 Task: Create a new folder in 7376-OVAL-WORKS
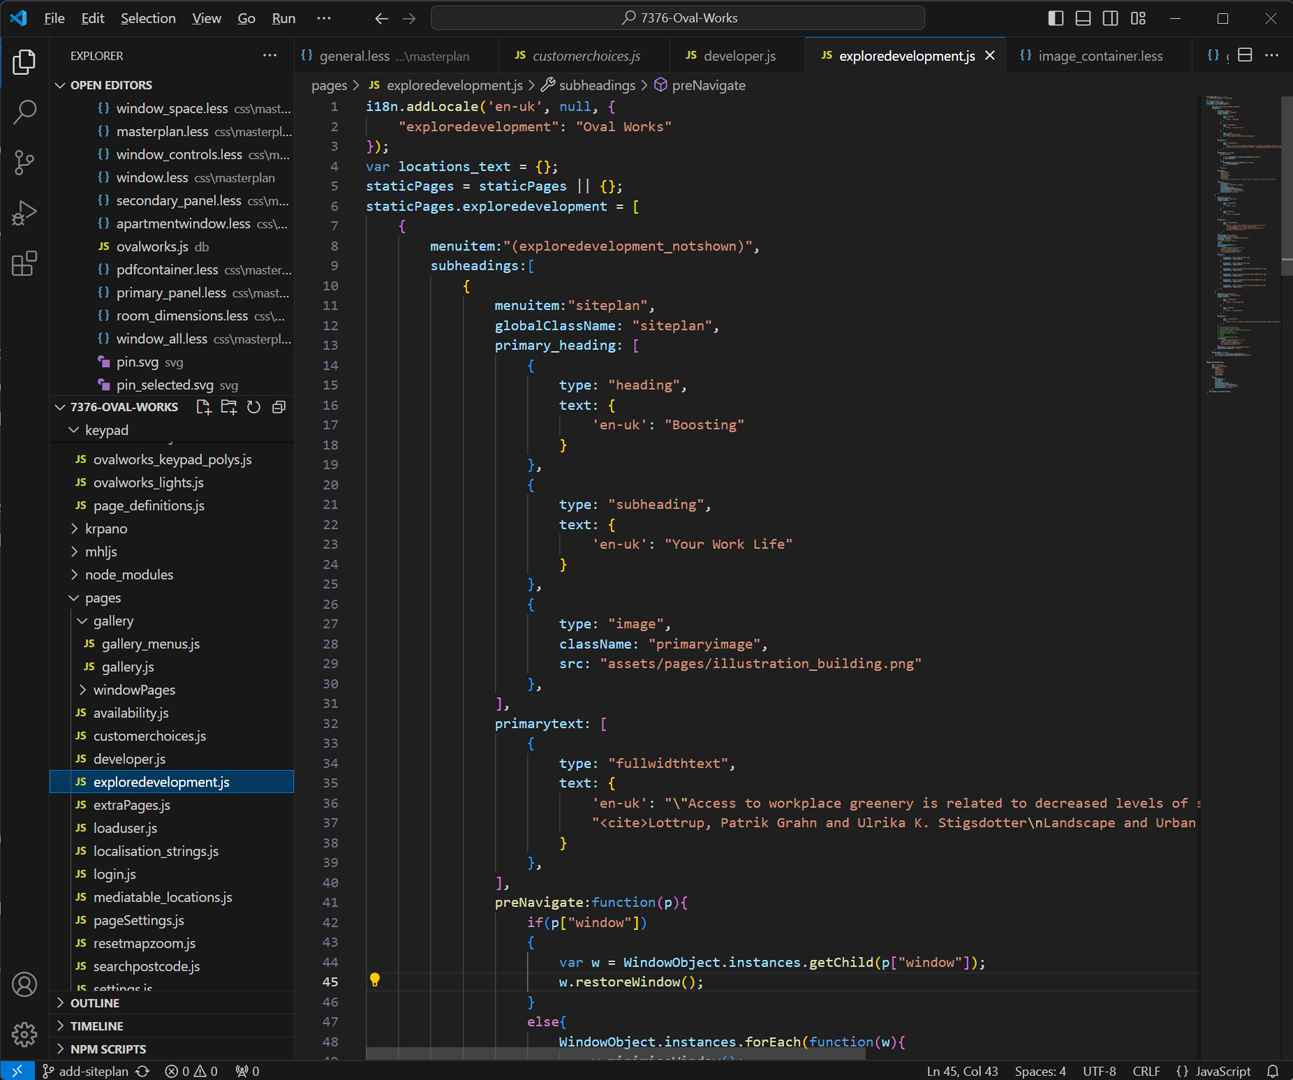[x=229, y=407]
